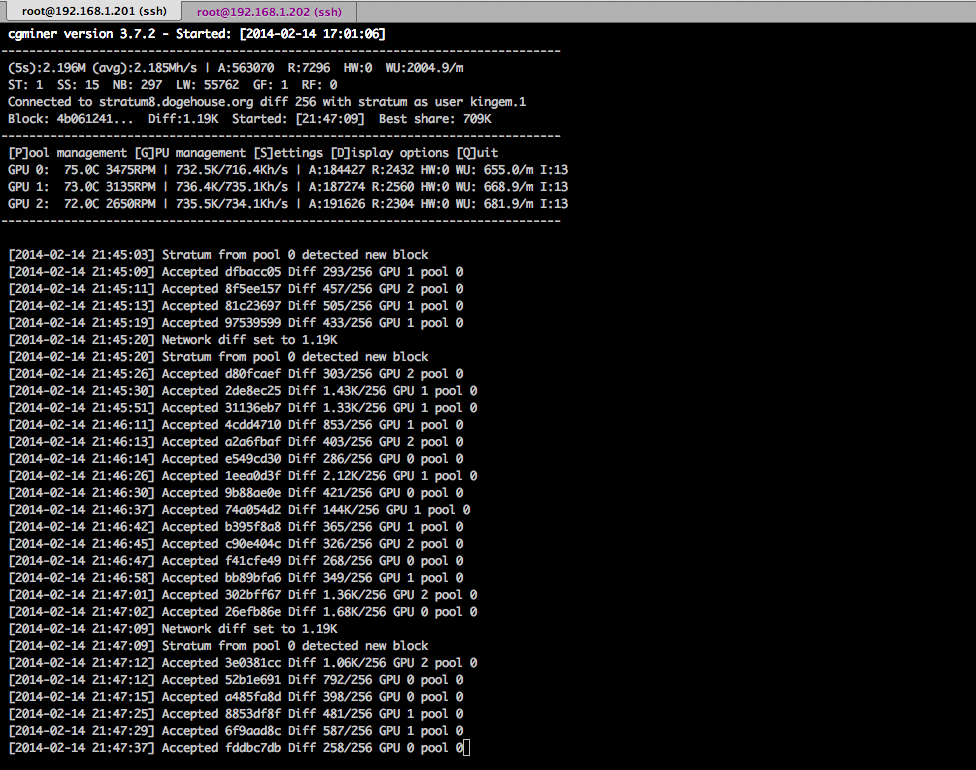Click the Best share: 709K value
The image size is (976, 770).
(x=435, y=119)
